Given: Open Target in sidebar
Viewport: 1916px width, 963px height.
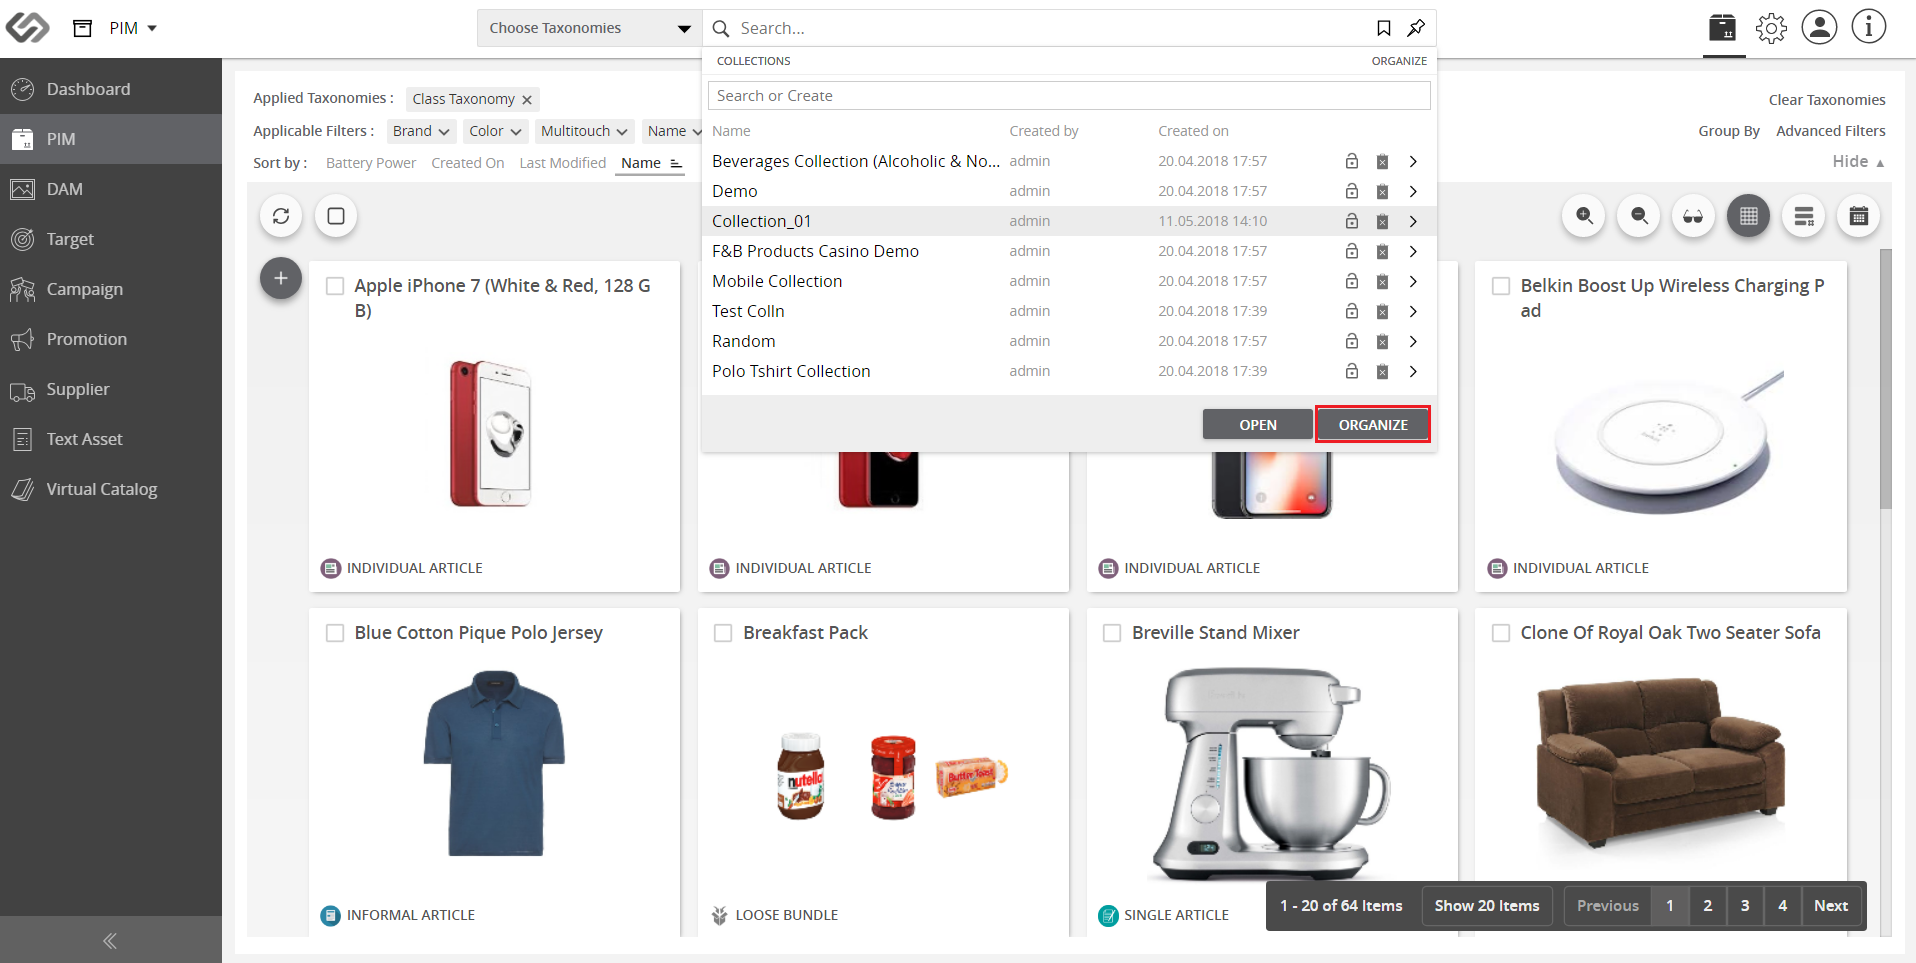Looking at the screenshot, I should pyautogui.click(x=111, y=239).
